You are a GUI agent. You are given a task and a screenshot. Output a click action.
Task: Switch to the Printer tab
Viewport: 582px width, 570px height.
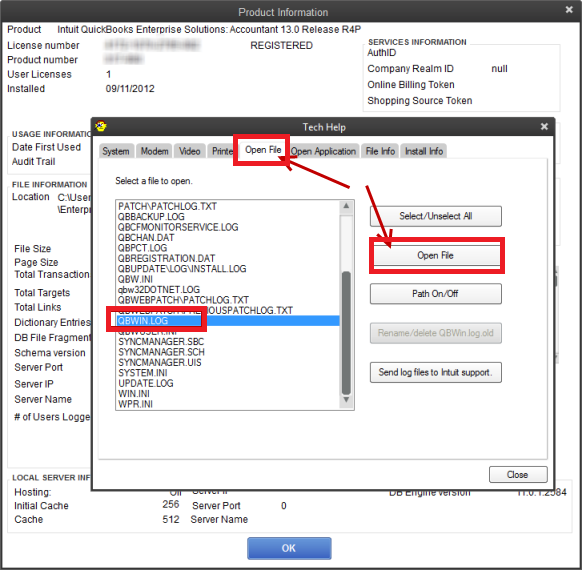(222, 151)
